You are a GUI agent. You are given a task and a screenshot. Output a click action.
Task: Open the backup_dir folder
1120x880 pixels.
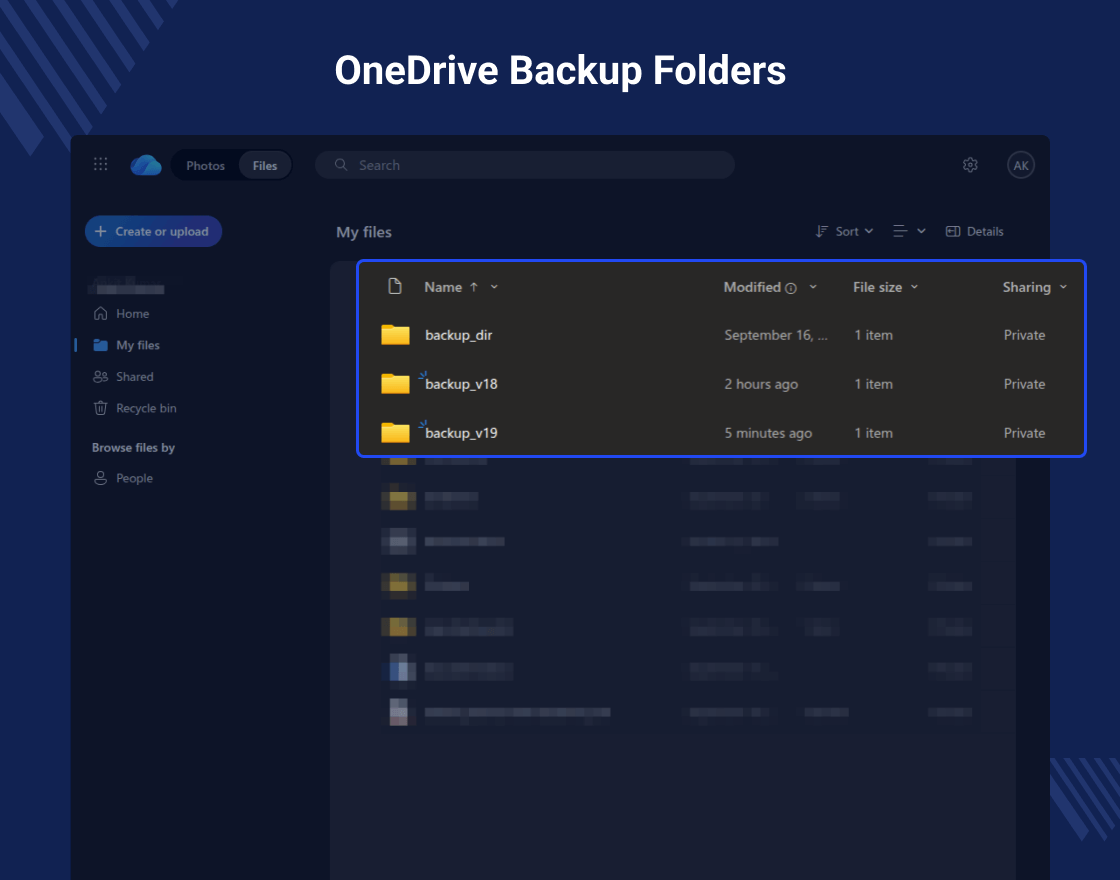tap(459, 335)
